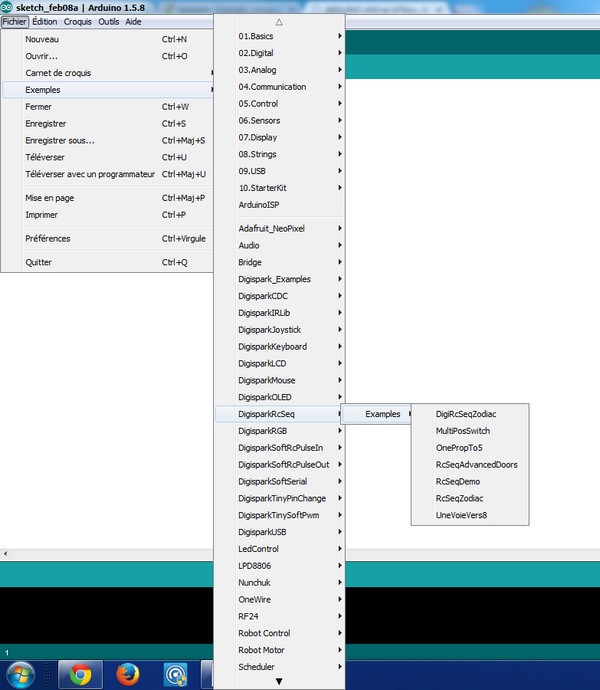Expand Digispark_Examples submenu
The width and height of the screenshot is (600, 690).
(280, 279)
